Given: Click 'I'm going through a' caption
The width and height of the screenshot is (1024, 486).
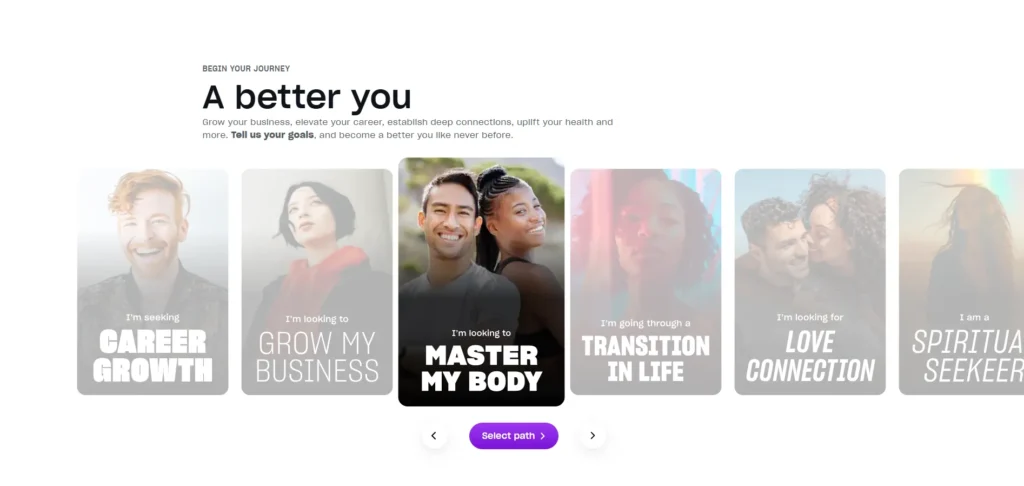Looking at the screenshot, I should (646, 323).
